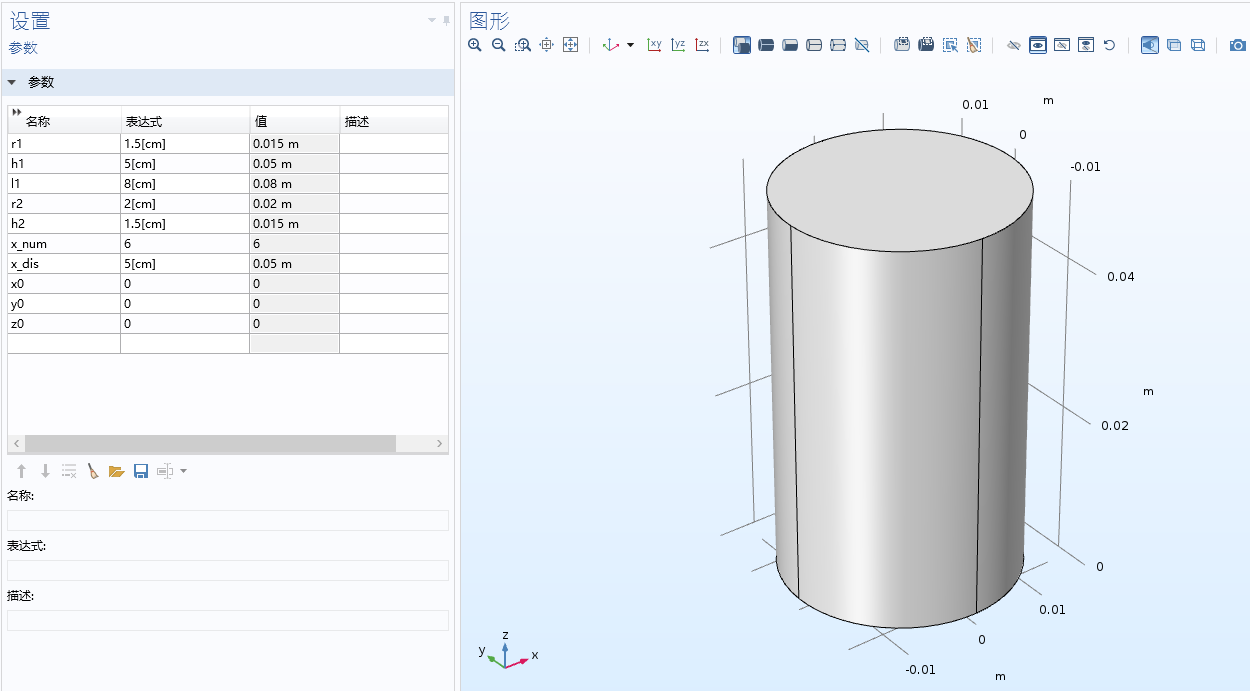Click the move up arrow below the table
Screen dimensions: 1250x691
point(21,471)
